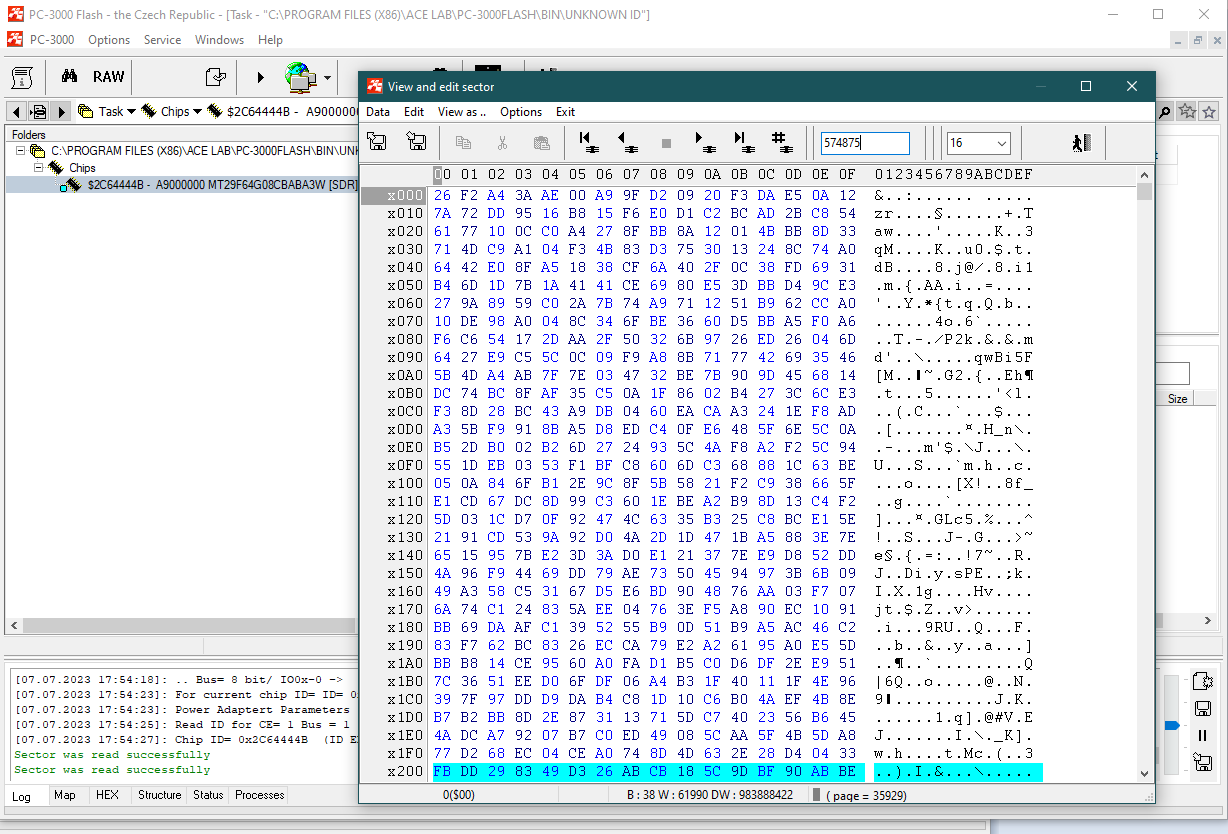
Task: Expand the Task breadcrumb dropdown
Action: [132, 112]
